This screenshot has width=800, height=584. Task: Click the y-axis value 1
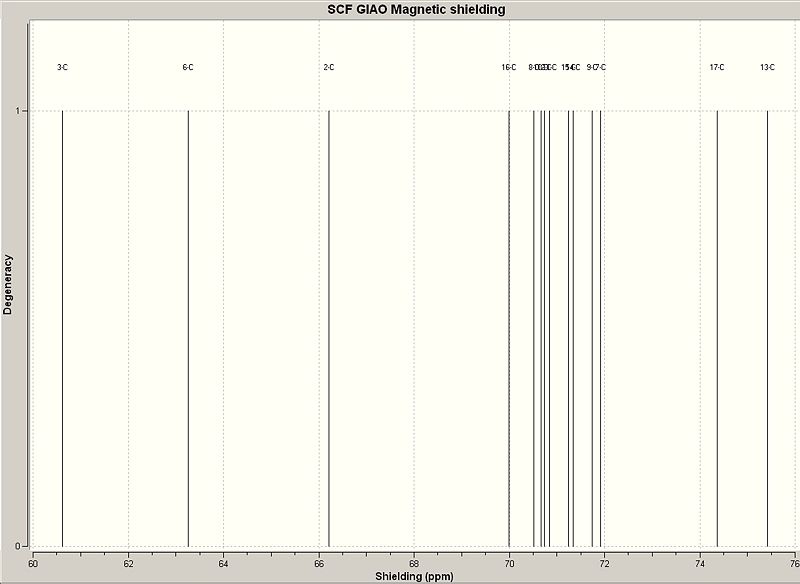click(18, 111)
